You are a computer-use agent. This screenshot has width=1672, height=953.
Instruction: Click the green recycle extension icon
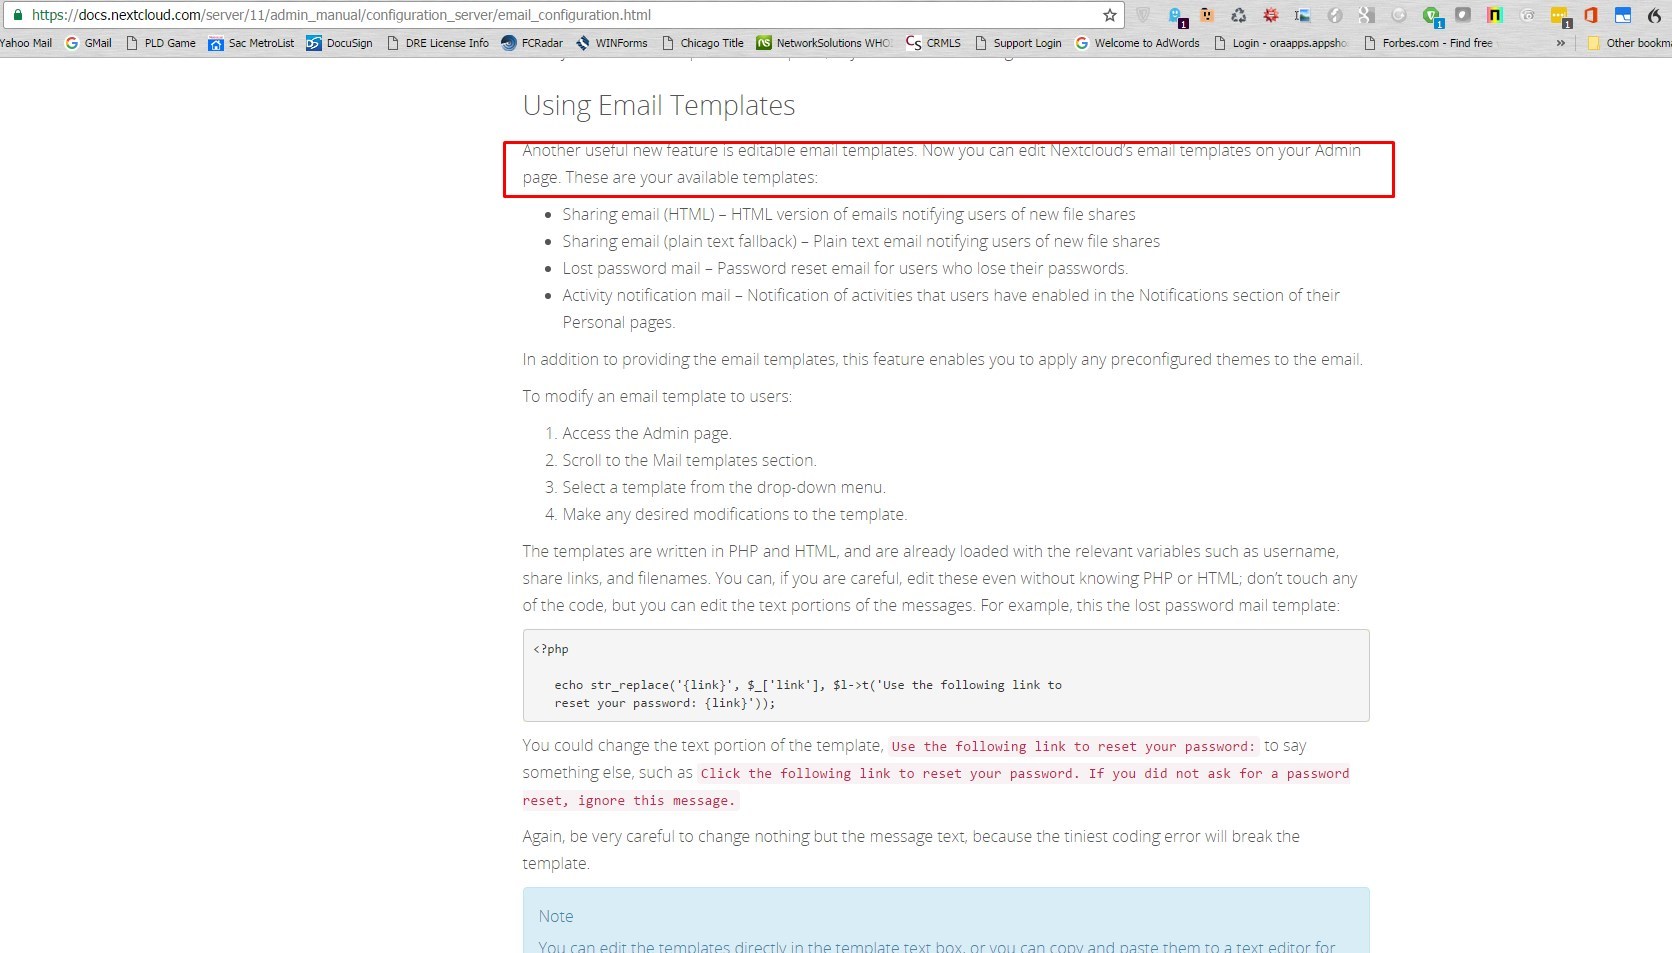click(x=1238, y=15)
